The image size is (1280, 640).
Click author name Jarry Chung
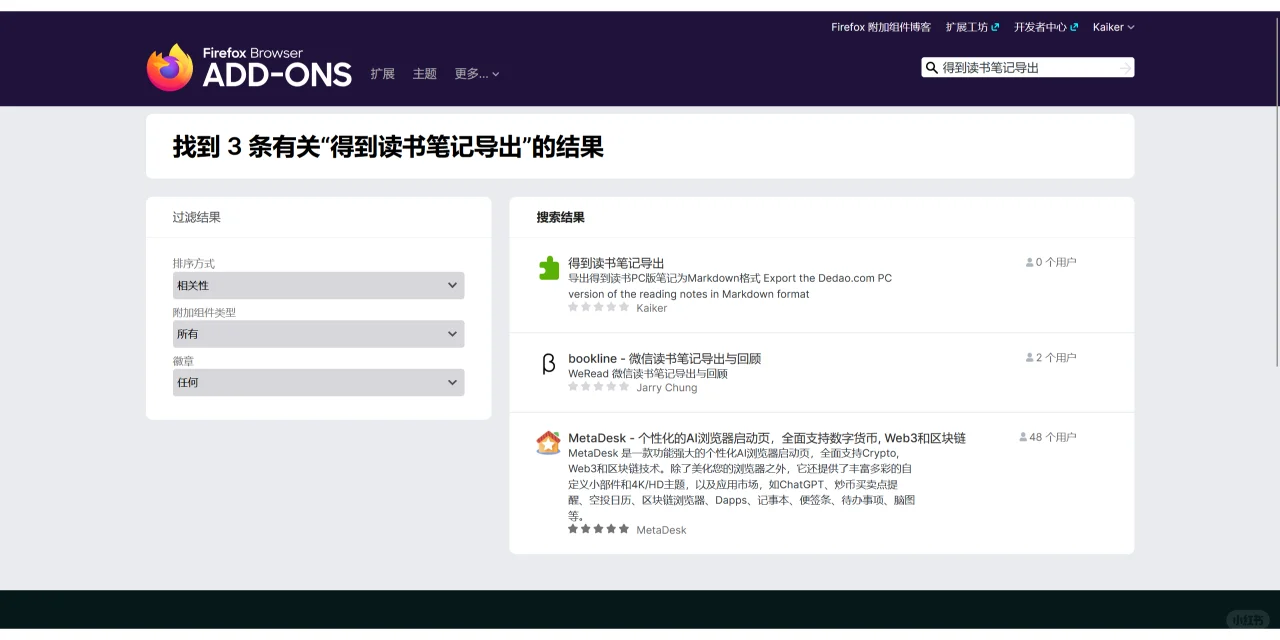pyautogui.click(x=667, y=388)
